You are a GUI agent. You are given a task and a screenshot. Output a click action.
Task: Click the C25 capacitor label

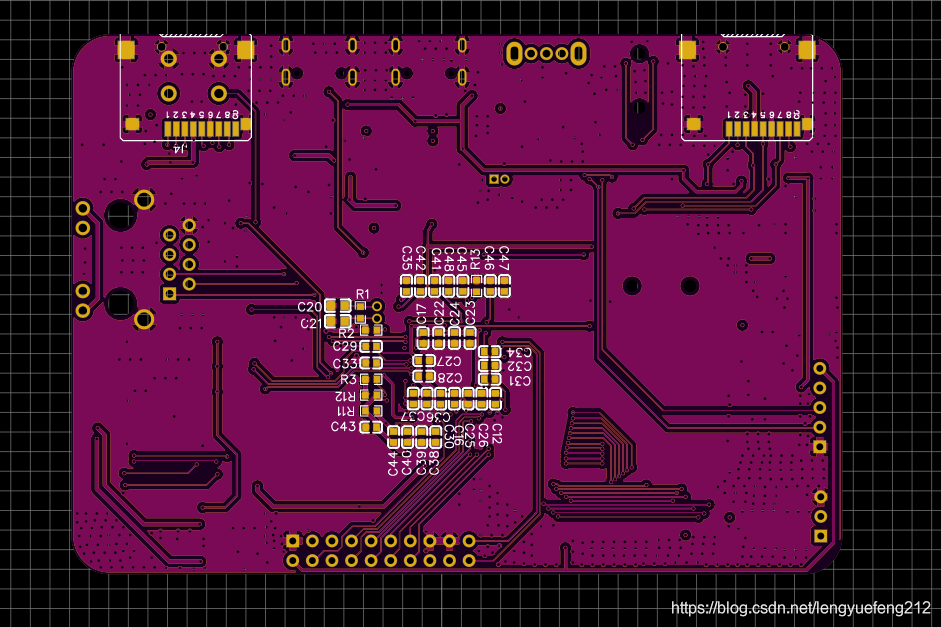(470, 436)
